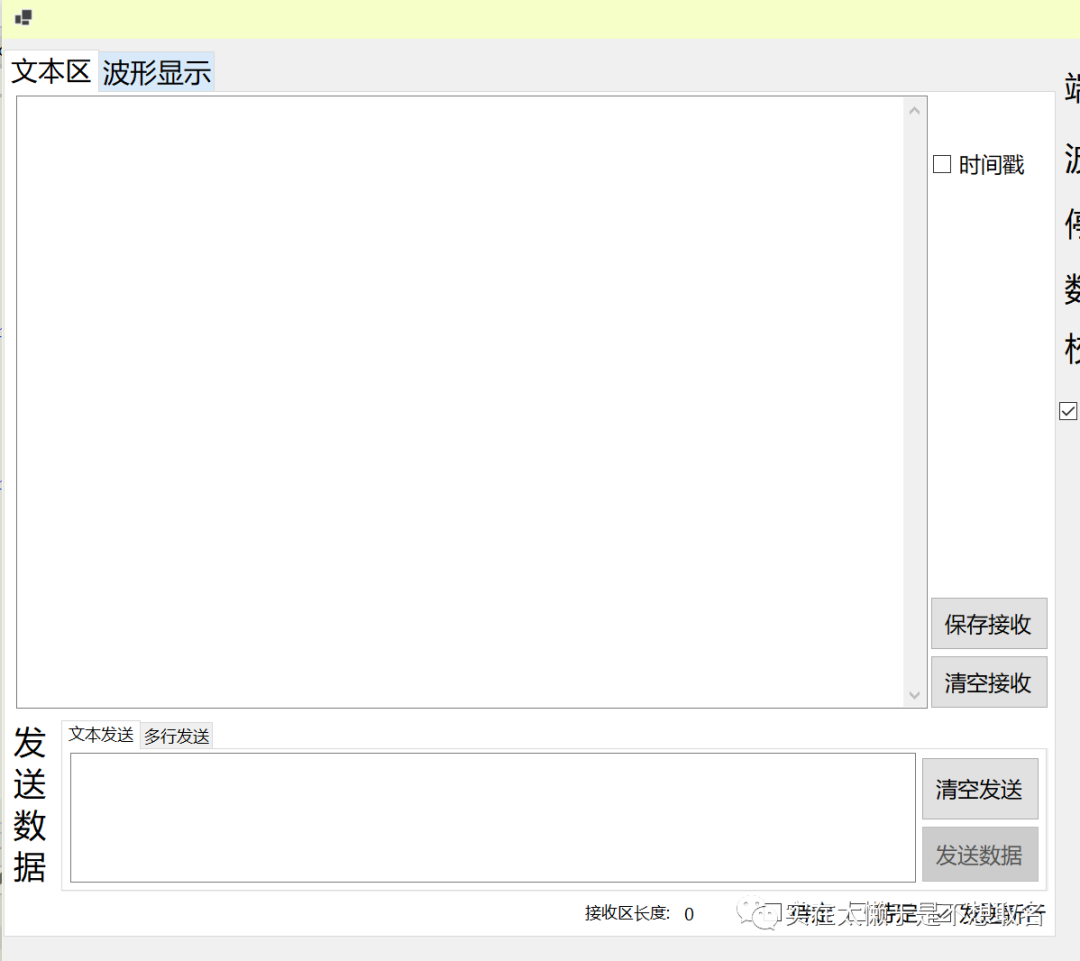Click the application icon in the title bar

[x=23, y=17]
